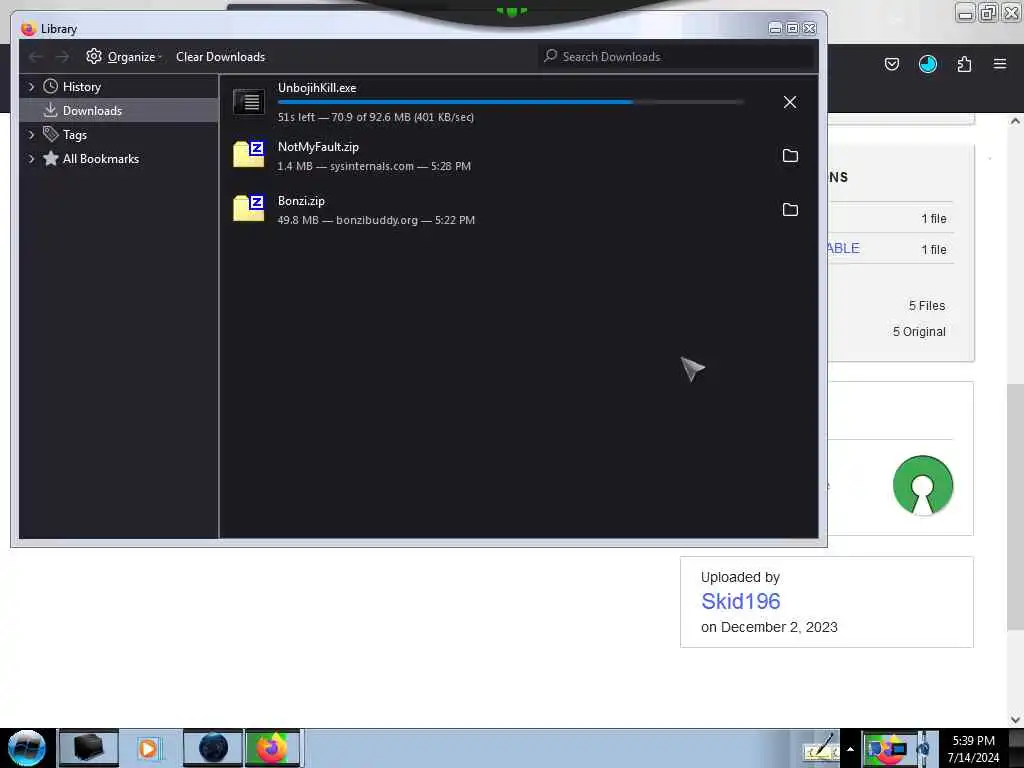1024x768 pixels.
Task: Select the NotMyFault.zip file name
Action: (318, 147)
